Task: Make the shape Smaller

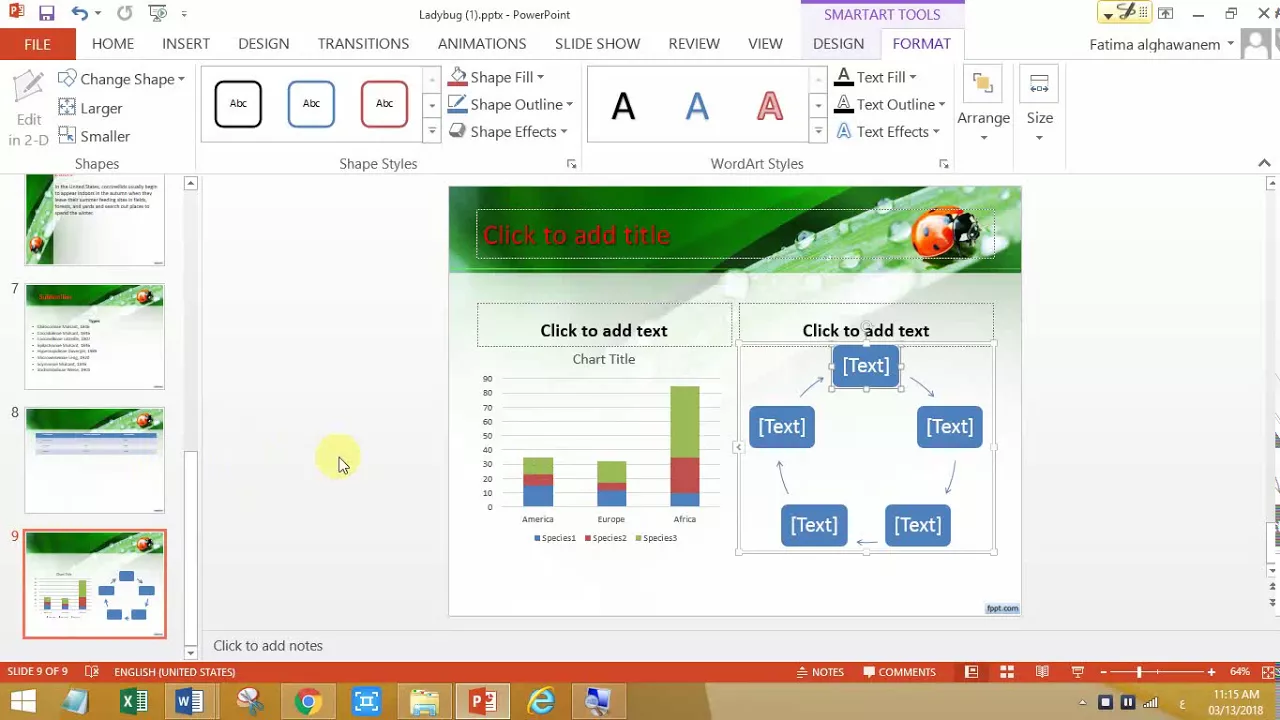Action: [95, 136]
